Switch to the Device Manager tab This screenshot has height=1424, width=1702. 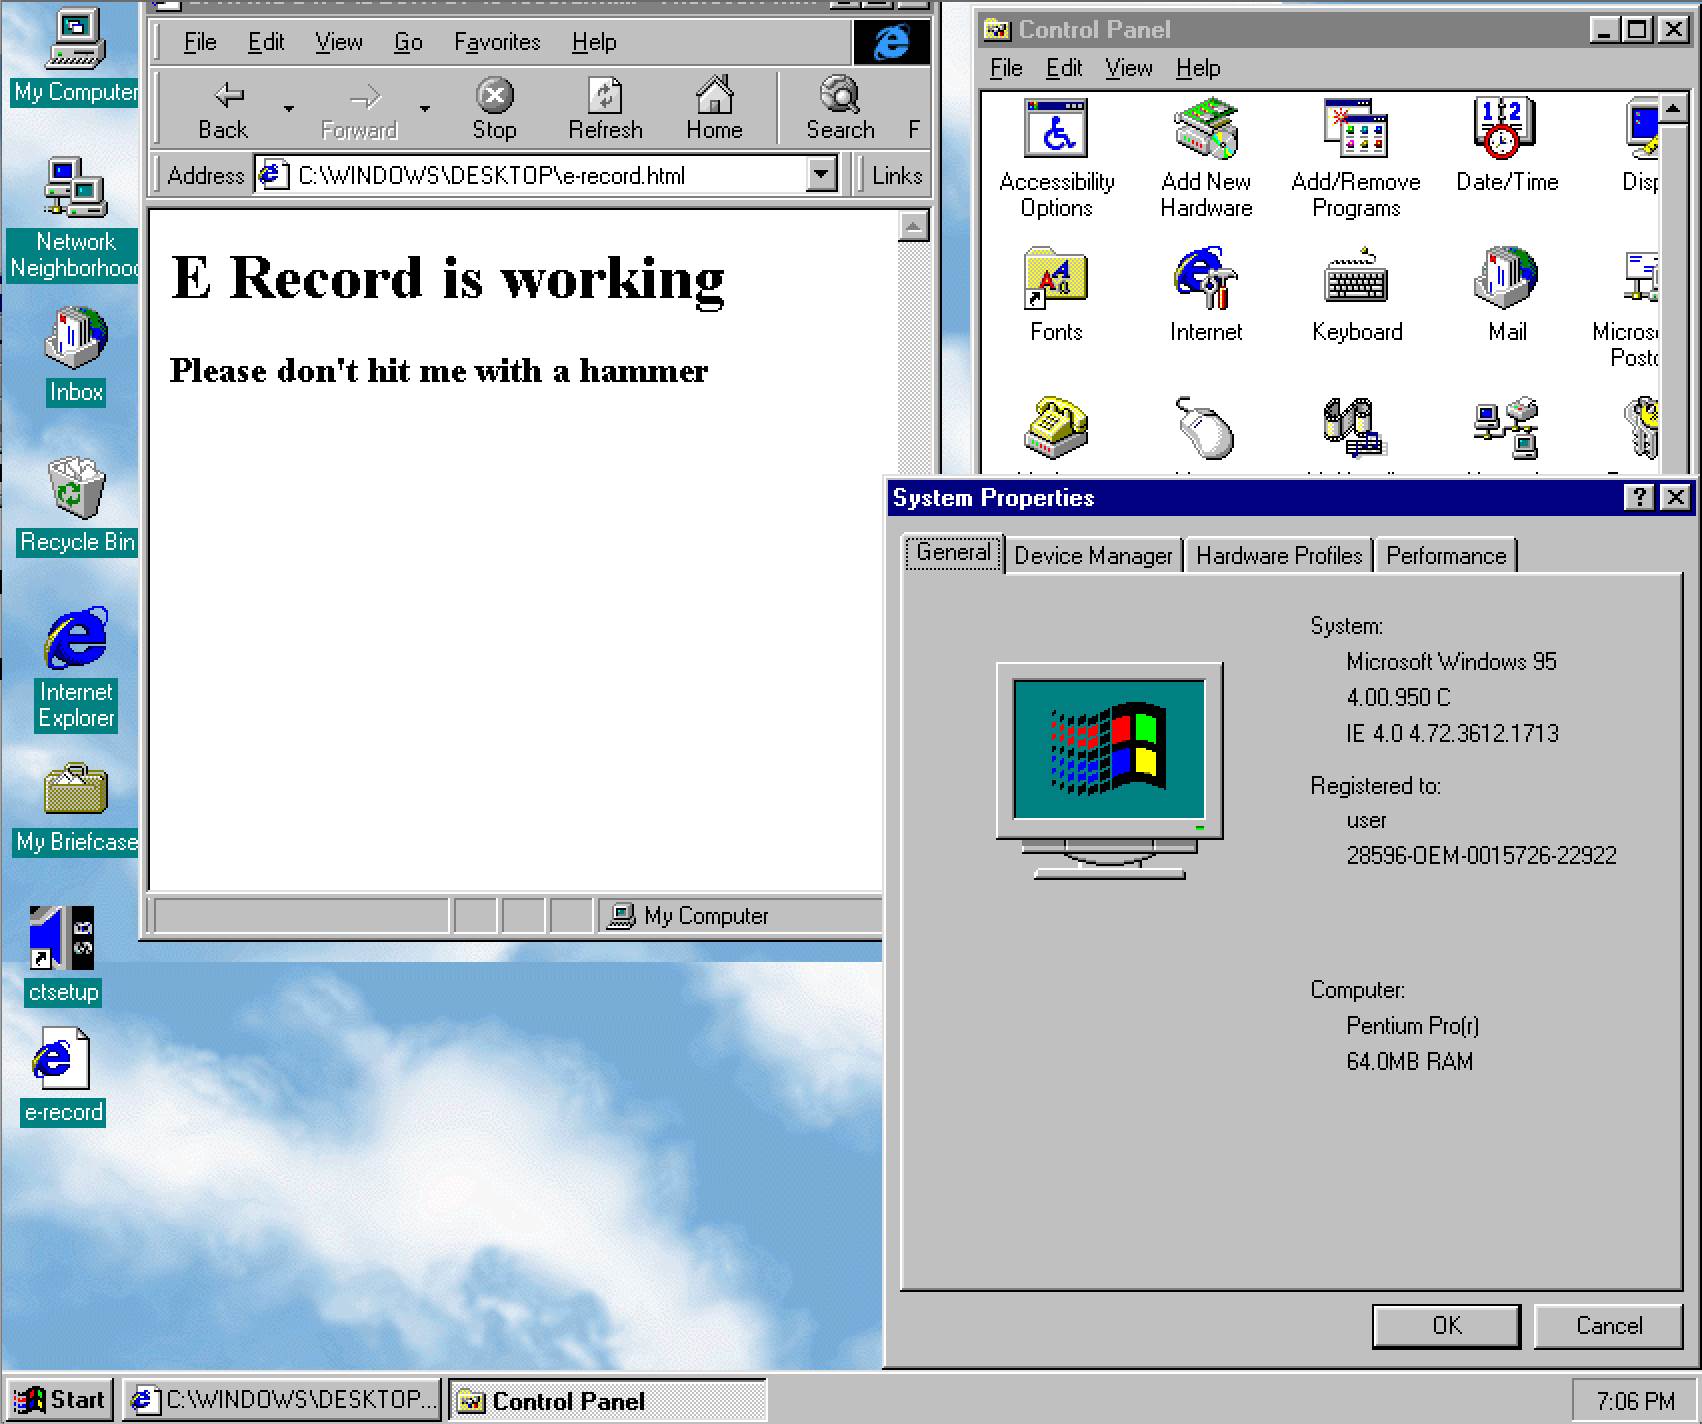click(1092, 556)
